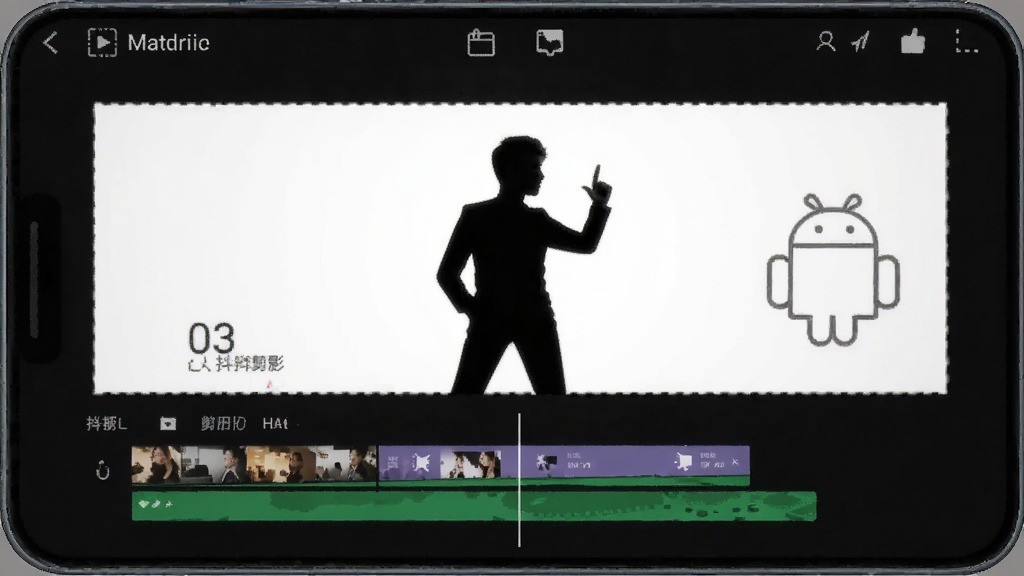Select the third label above the timeline
Image resolution: width=1024 pixels, height=576 pixels.
(223, 424)
